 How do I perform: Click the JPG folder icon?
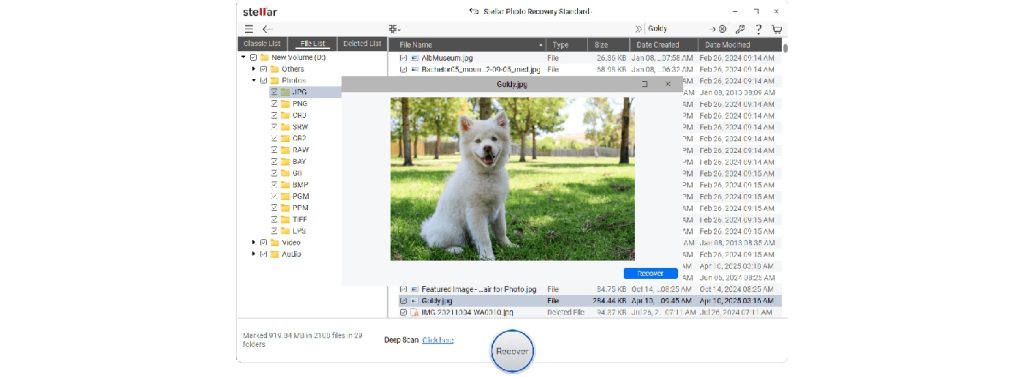click(x=285, y=92)
